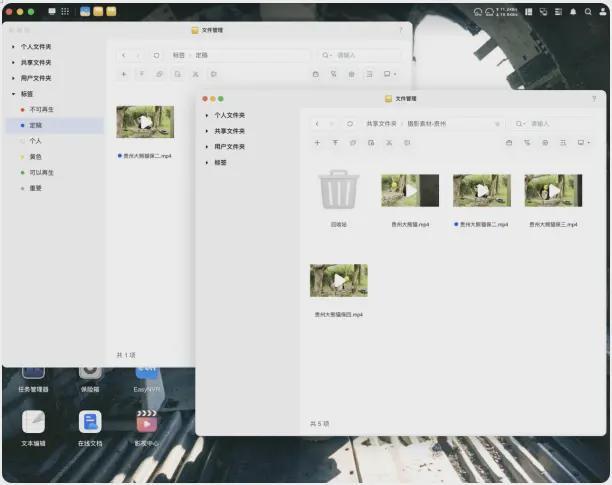Click the scissors cut icon in front window toolbar
This screenshot has height=485, width=612.
tap(389, 143)
